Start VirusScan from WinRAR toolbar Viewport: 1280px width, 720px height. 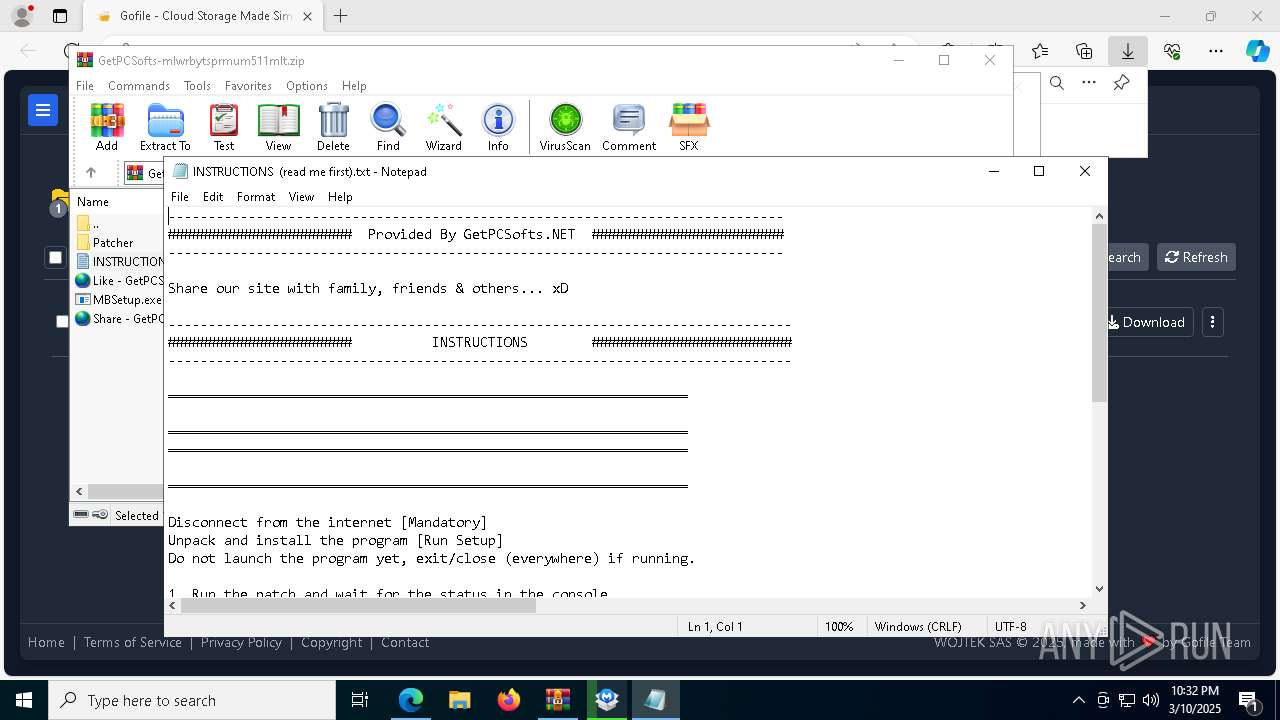pyautogui.click(x=565, y=127)
